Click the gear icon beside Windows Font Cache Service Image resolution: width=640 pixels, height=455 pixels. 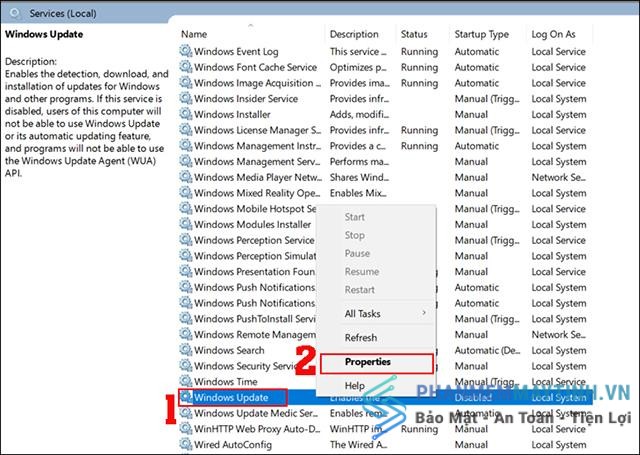tap(186, 67)
